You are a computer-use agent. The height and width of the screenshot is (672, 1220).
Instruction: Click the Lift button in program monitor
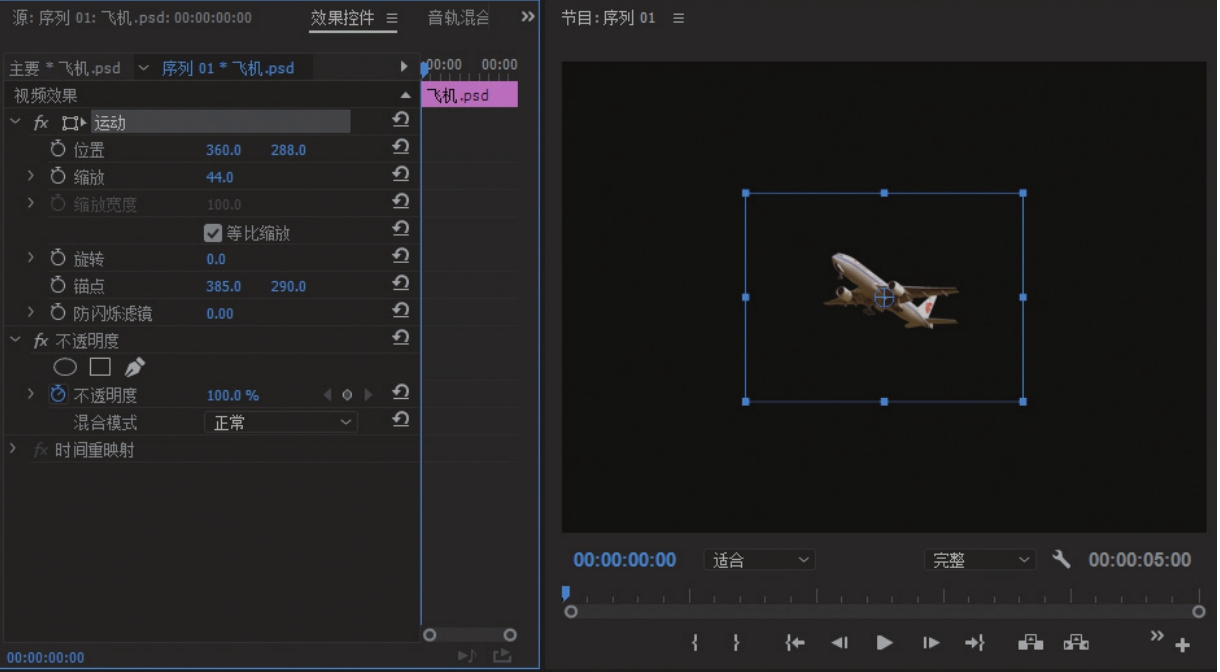coord(1030,643)
